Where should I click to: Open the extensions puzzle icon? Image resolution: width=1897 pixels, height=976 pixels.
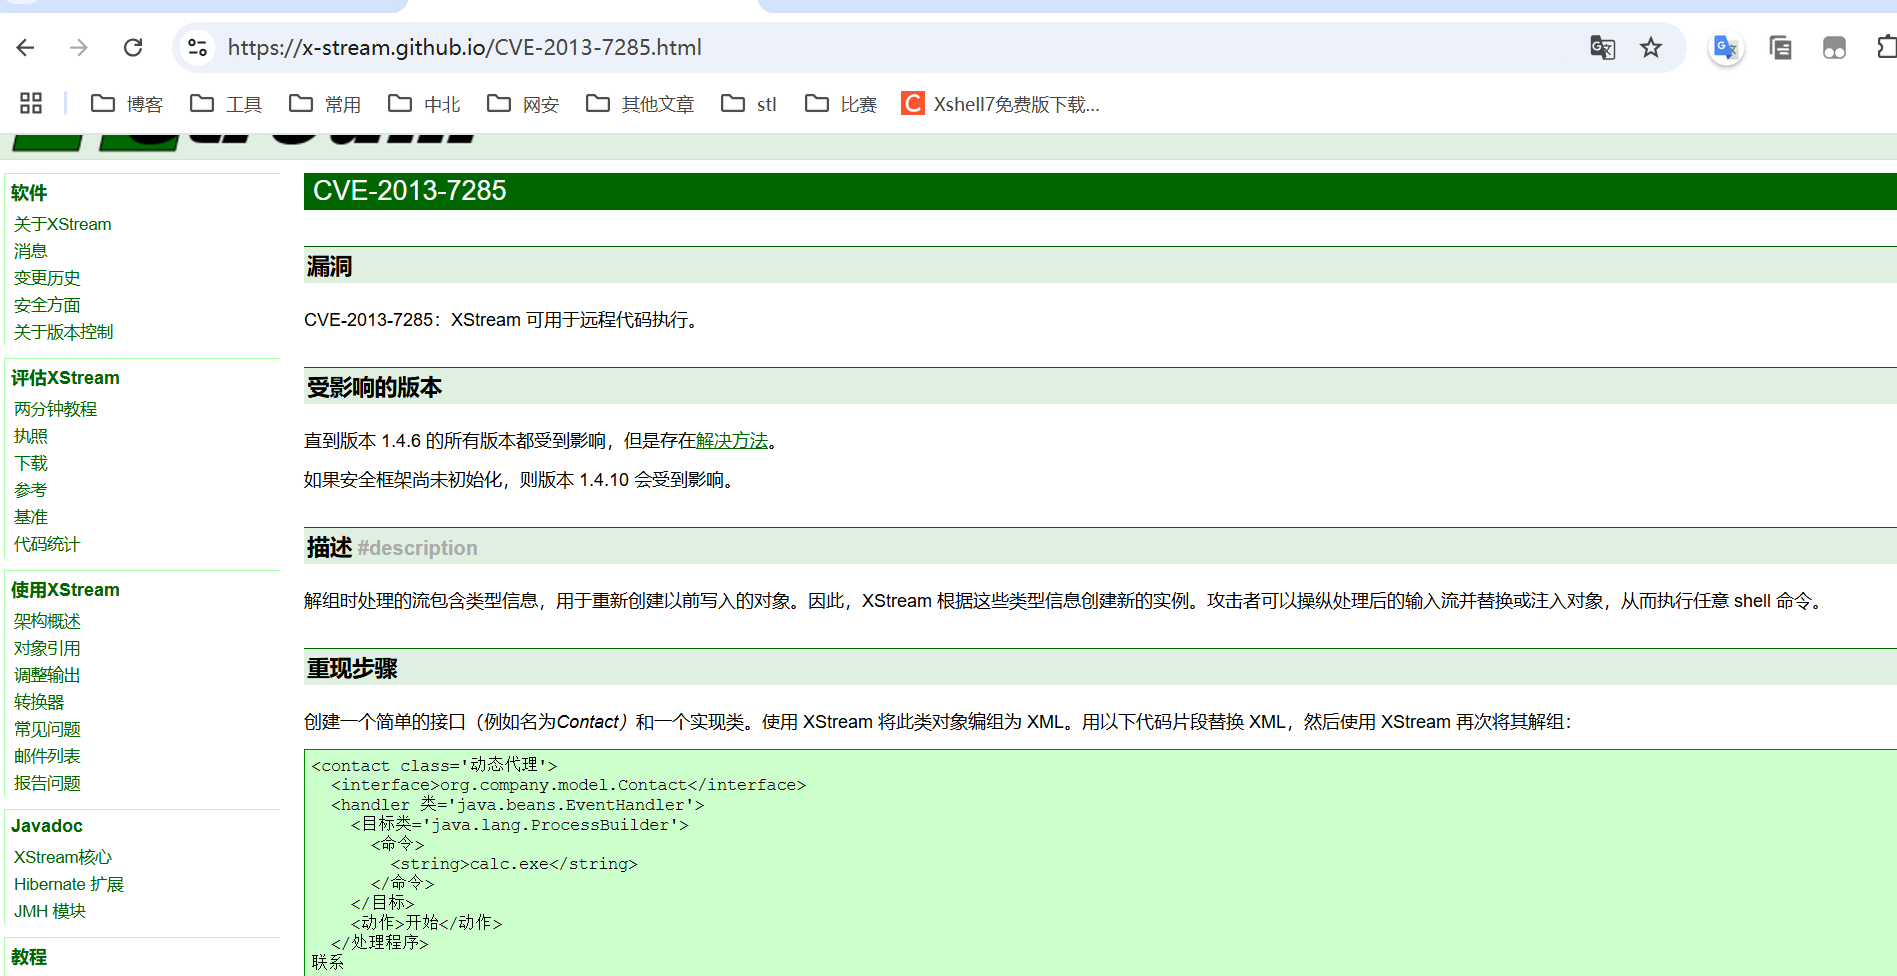tap(1887, 47)
